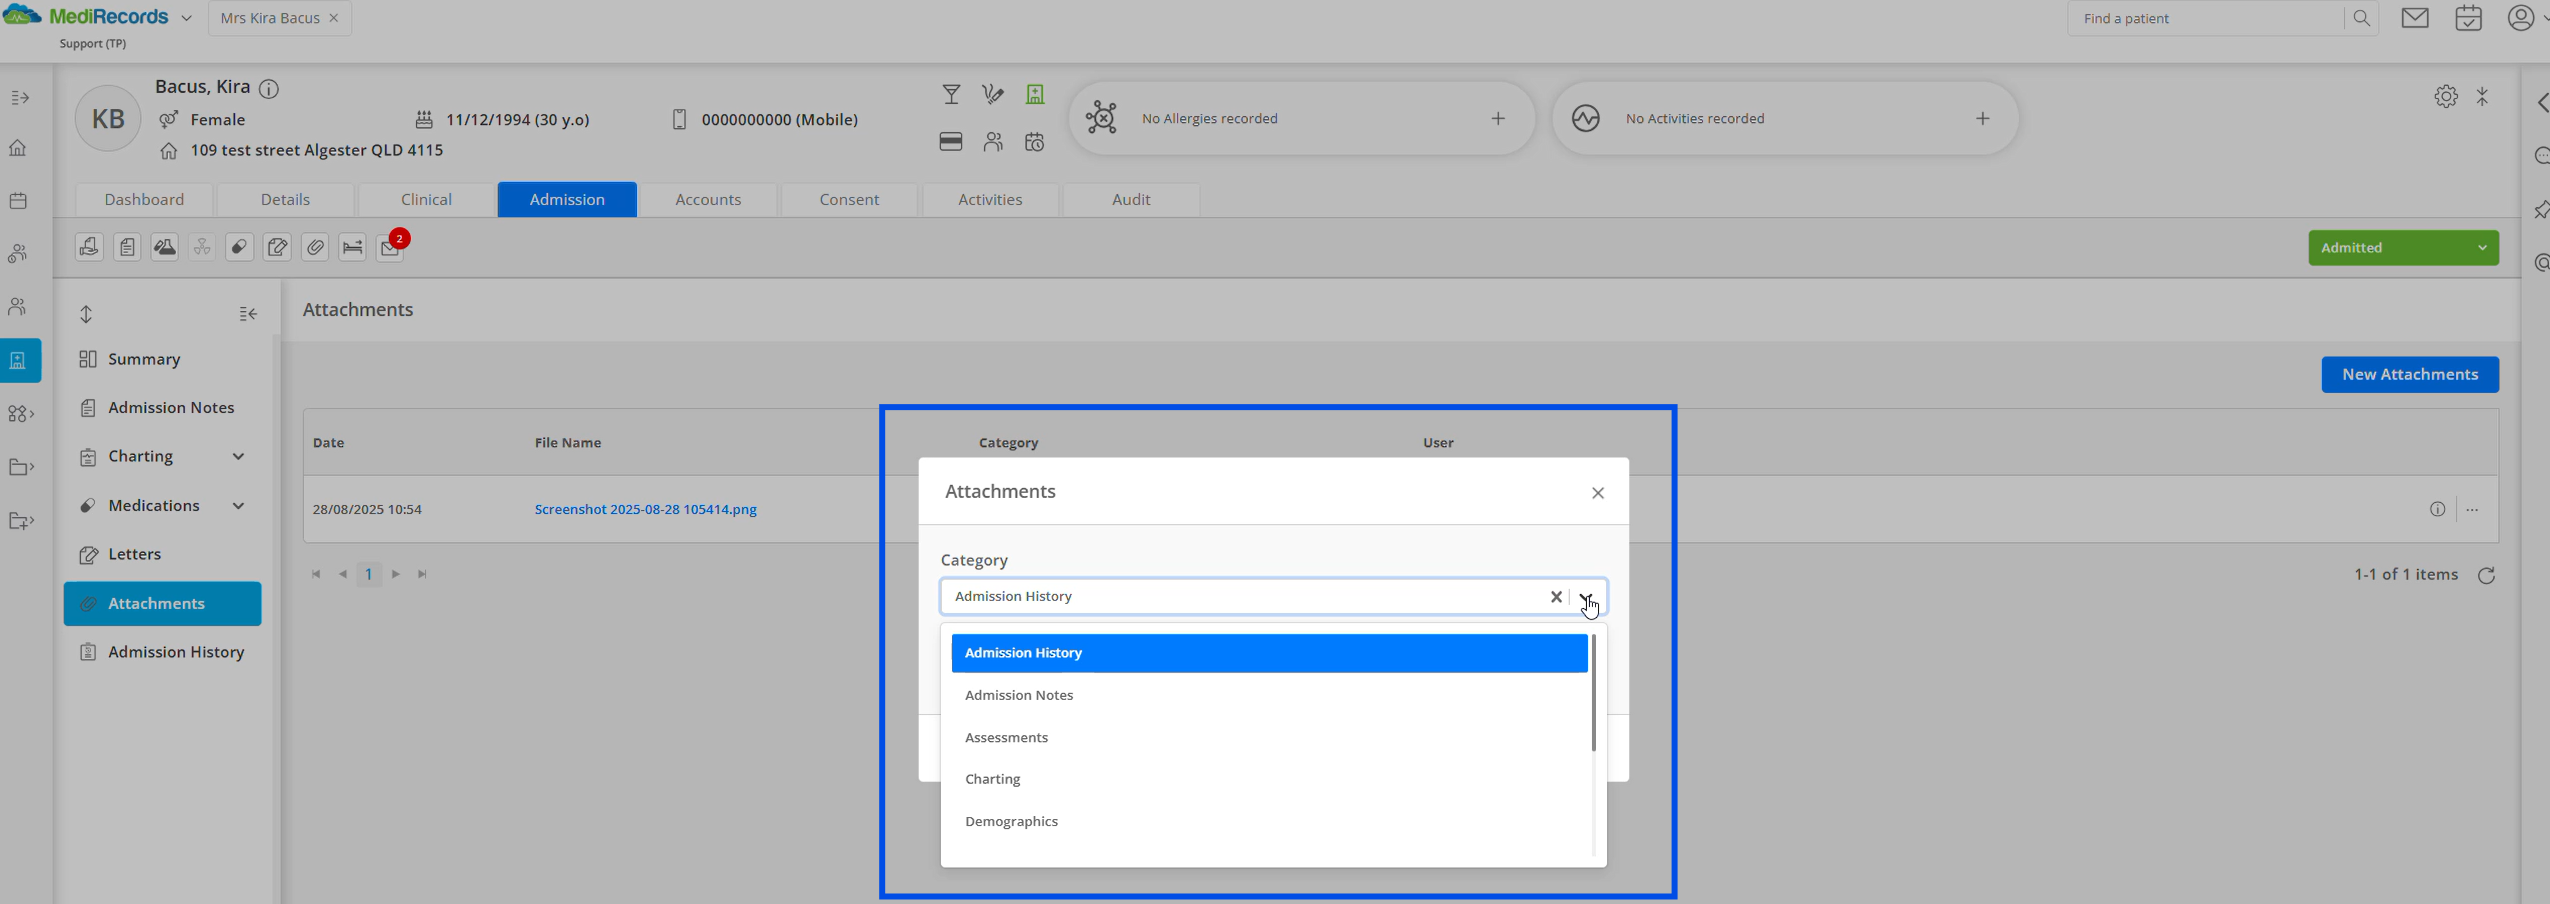Open the appointment calendar-clock icon near patient header
Image resolution: width=2550 pixels, height=904 pixels.
[1035, 141]
